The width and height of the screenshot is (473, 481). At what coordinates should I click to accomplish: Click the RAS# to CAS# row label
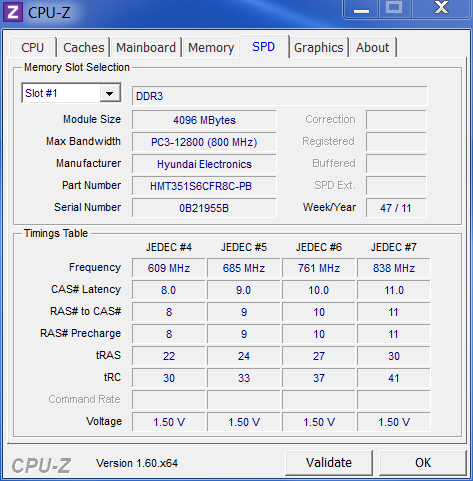pyautogui.click(x=86, y=311)
